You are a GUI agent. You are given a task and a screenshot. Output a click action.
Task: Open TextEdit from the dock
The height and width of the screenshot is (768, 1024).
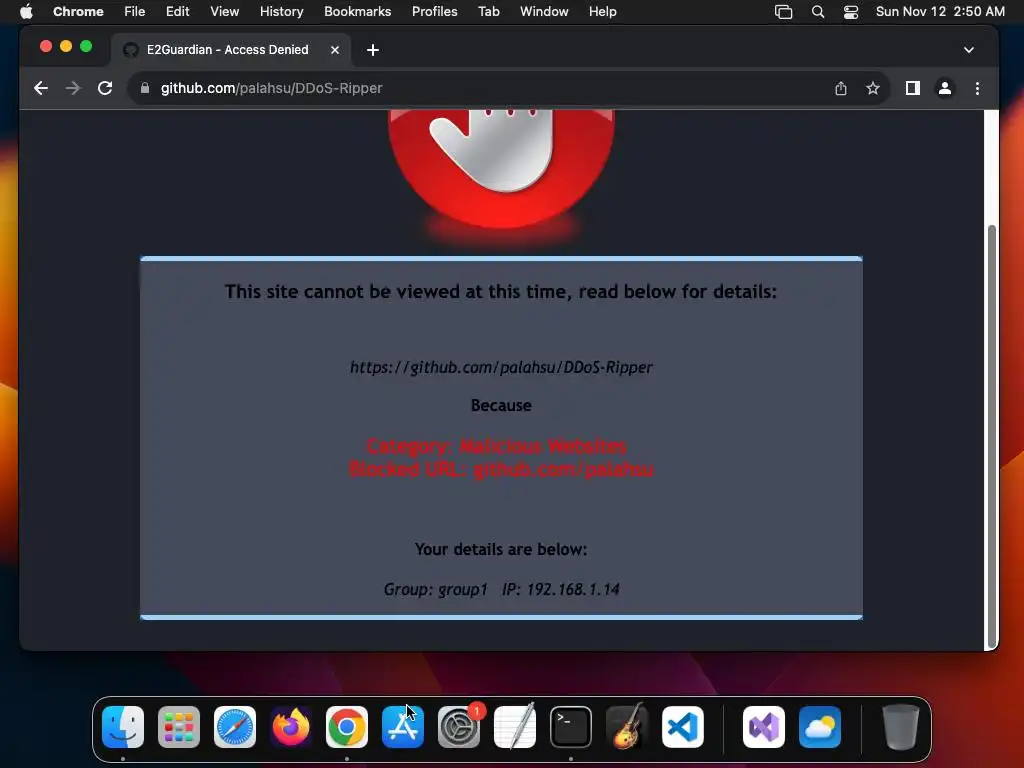coord(515,727)
